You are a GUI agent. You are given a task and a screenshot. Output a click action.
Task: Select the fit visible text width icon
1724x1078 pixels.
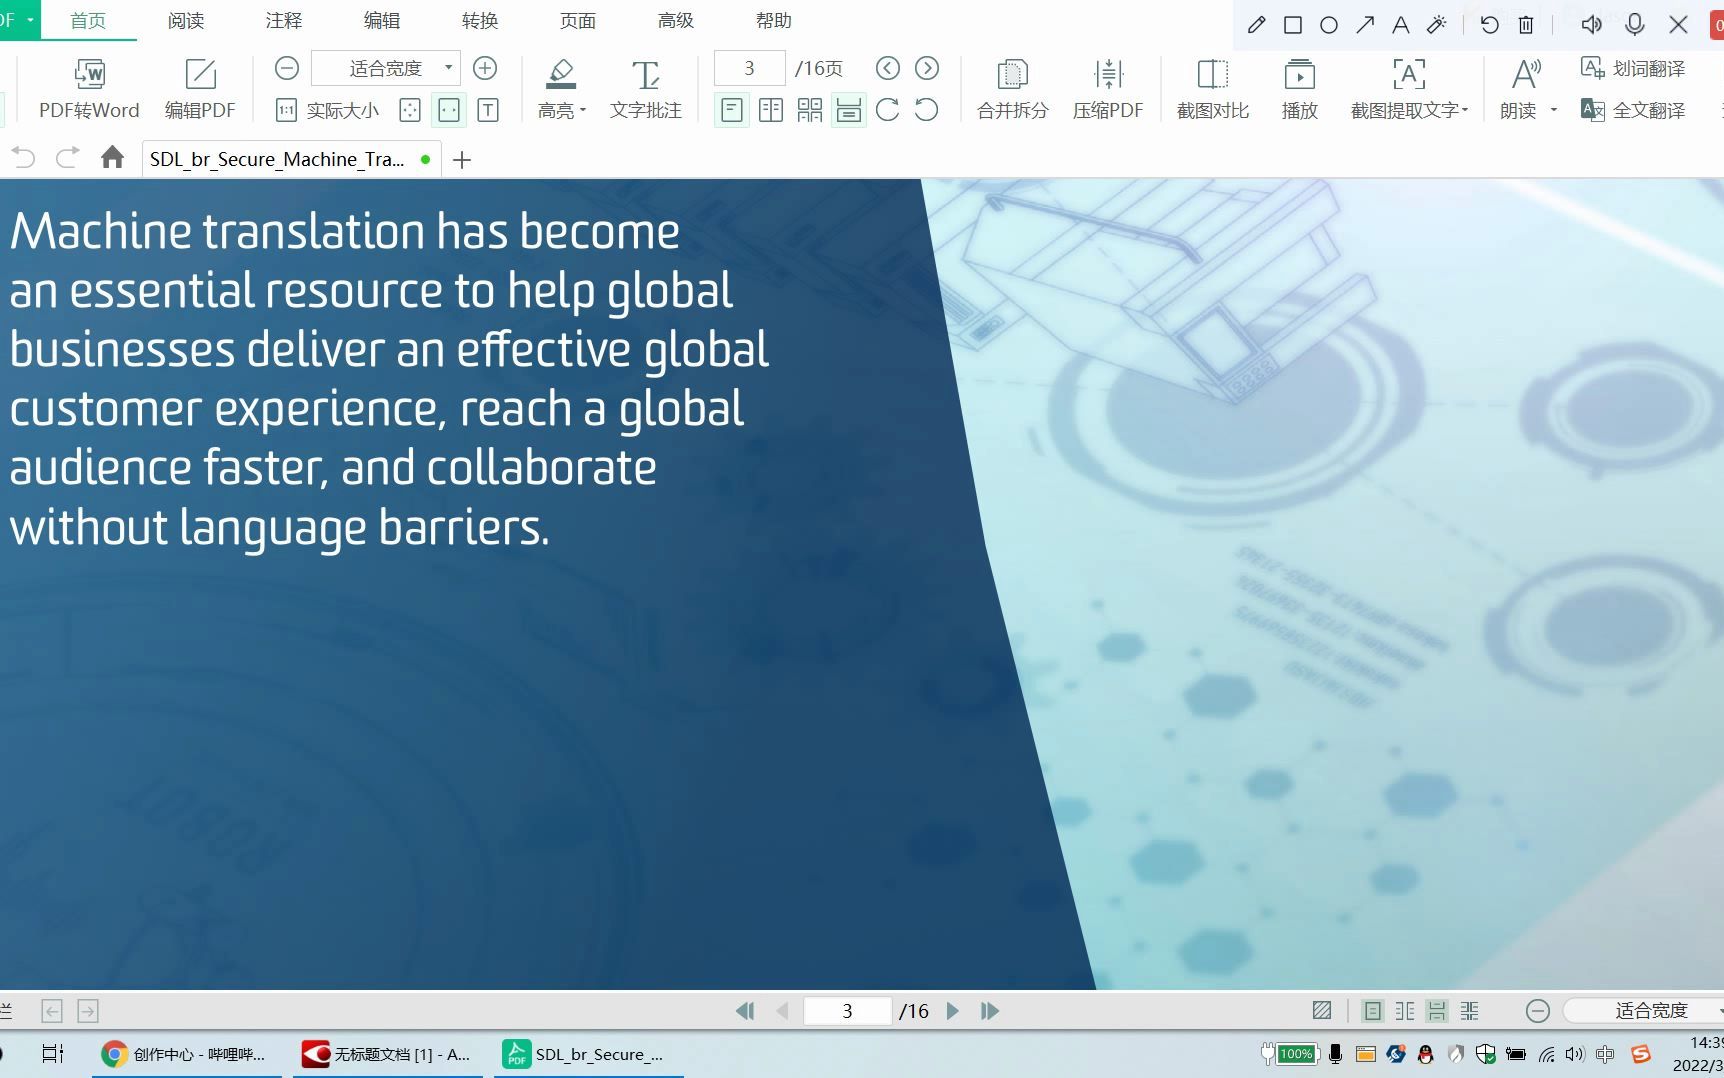[x=488, y=110]
